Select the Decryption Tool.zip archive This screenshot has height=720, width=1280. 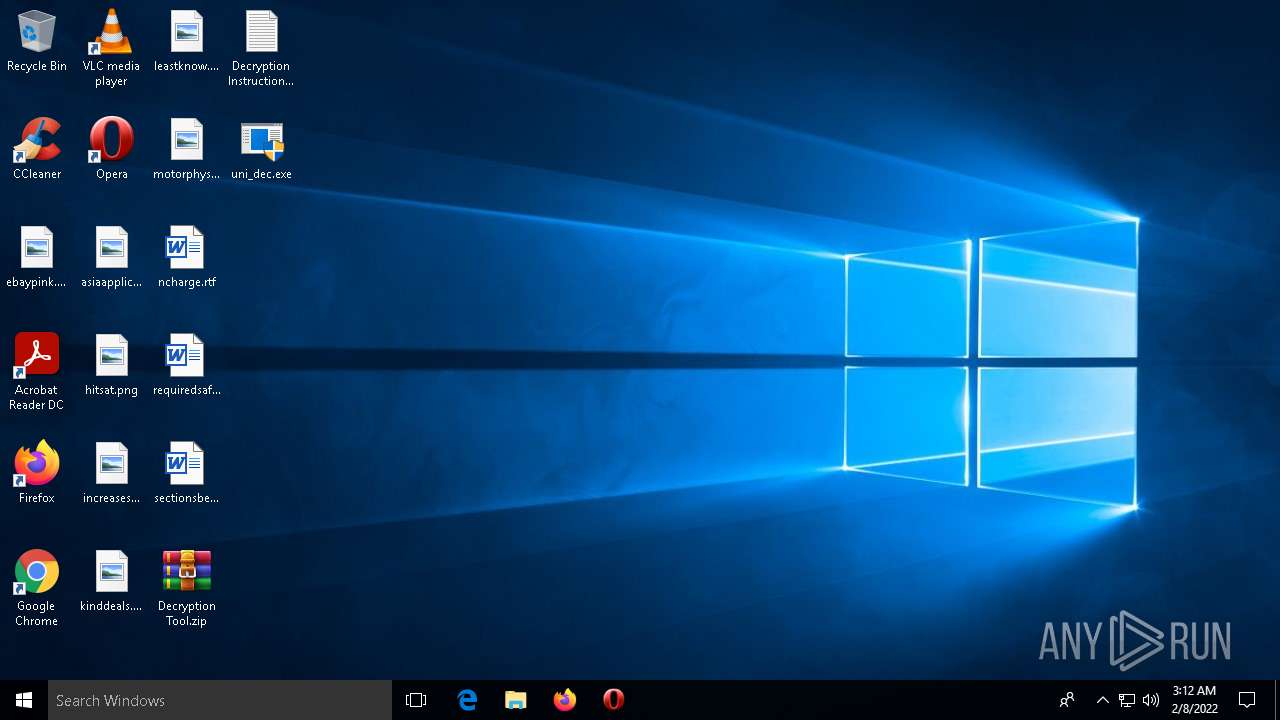tap(187, 588)
